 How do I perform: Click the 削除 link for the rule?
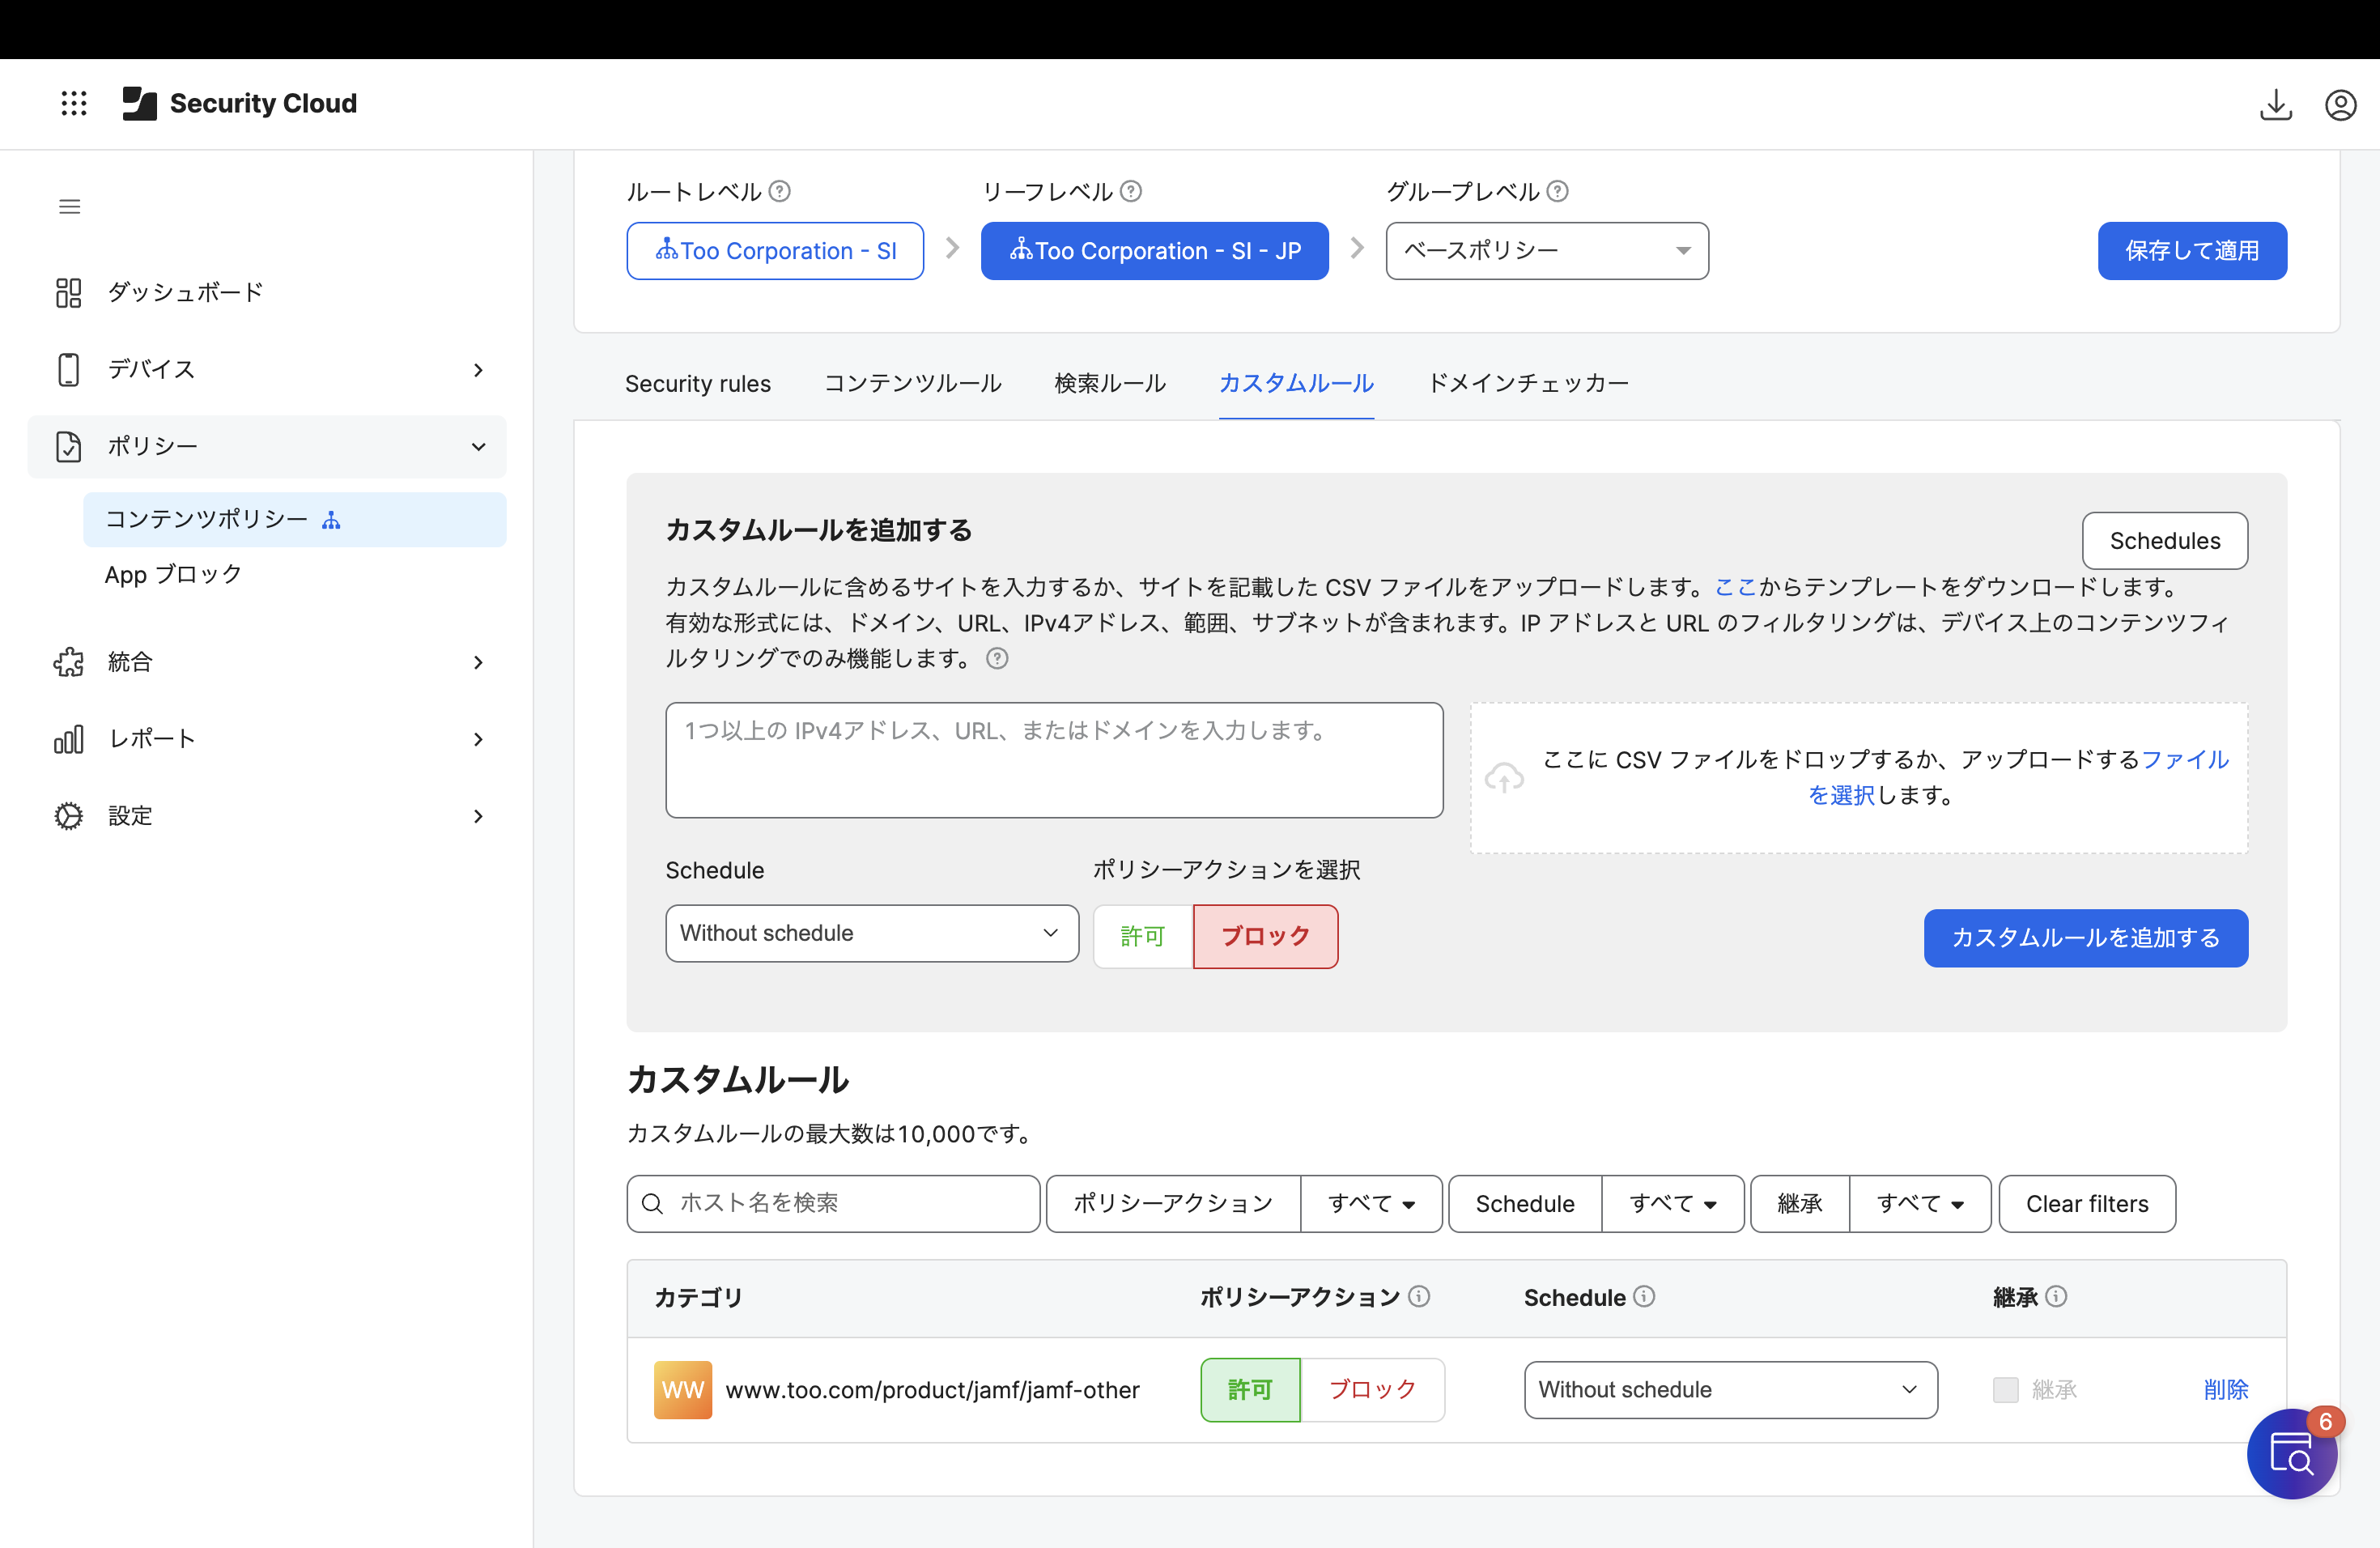click(2225, 1389)
